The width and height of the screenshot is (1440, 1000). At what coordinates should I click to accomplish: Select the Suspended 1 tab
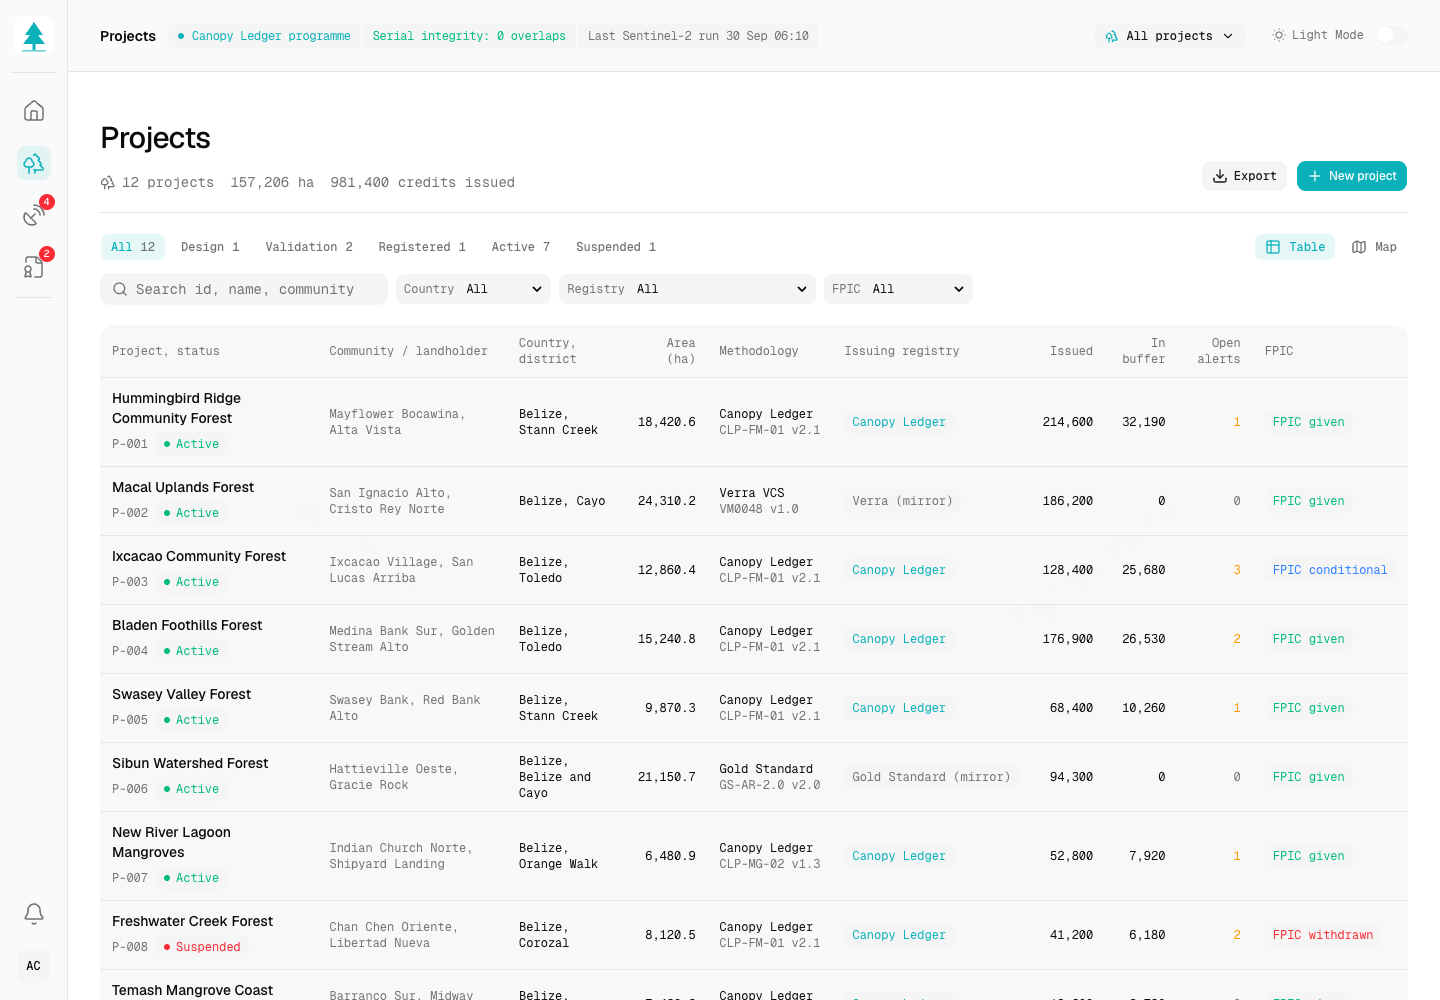tap(616, 247)
